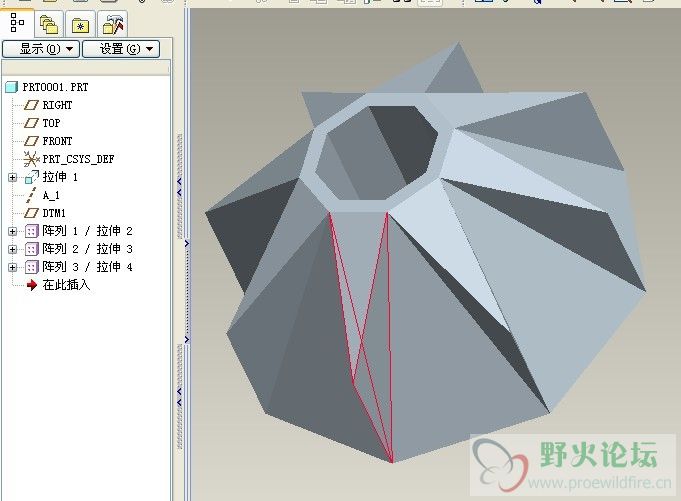Click the 阵列 2 pattern icon
This screenshot has height=501, width=681.
31,249
